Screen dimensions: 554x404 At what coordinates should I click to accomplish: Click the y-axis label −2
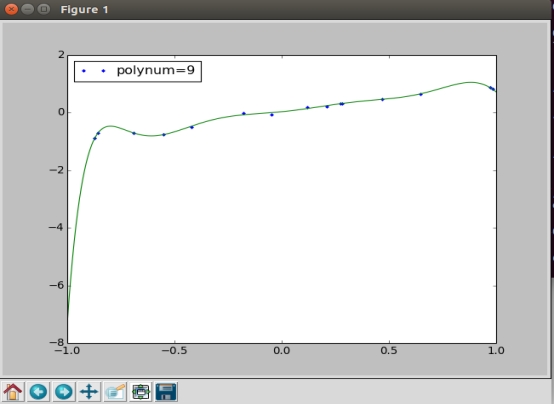tap(57, 170)
